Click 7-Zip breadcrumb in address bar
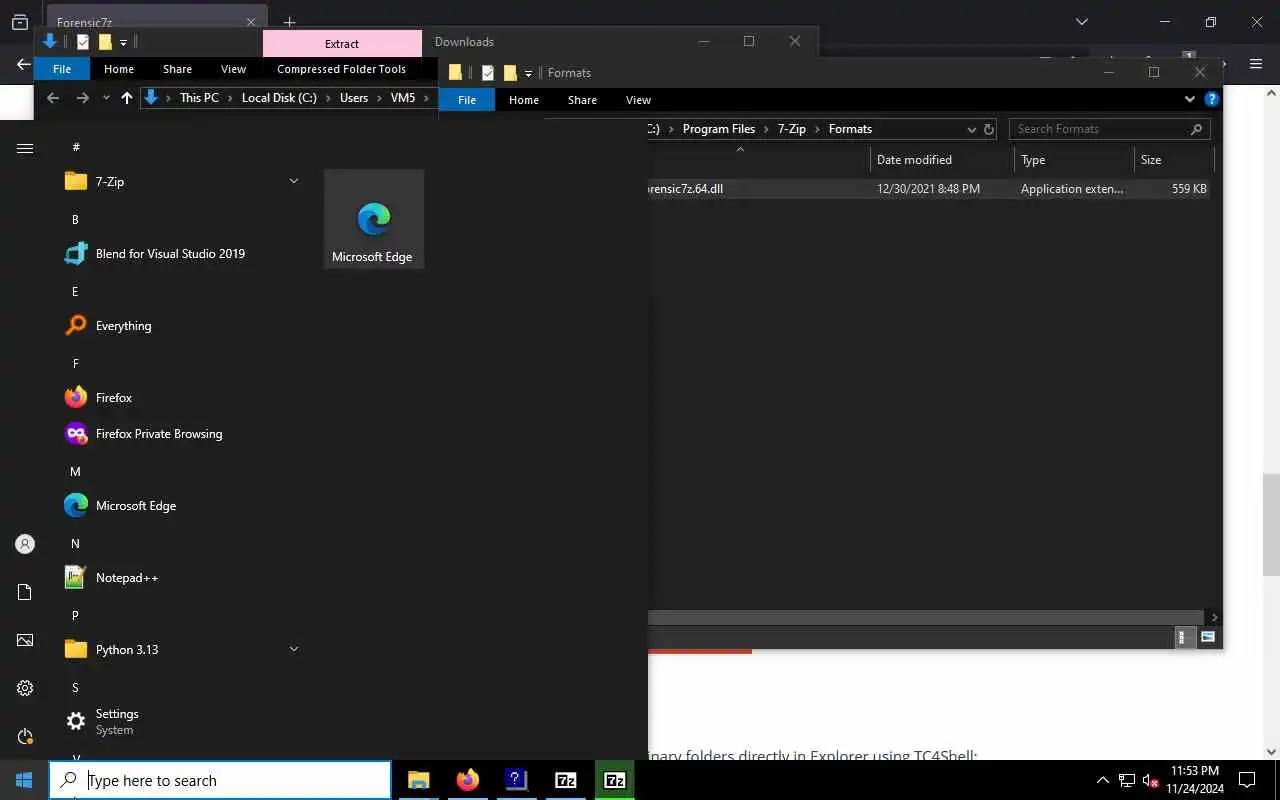1280x800 pixels. (791, 129)
